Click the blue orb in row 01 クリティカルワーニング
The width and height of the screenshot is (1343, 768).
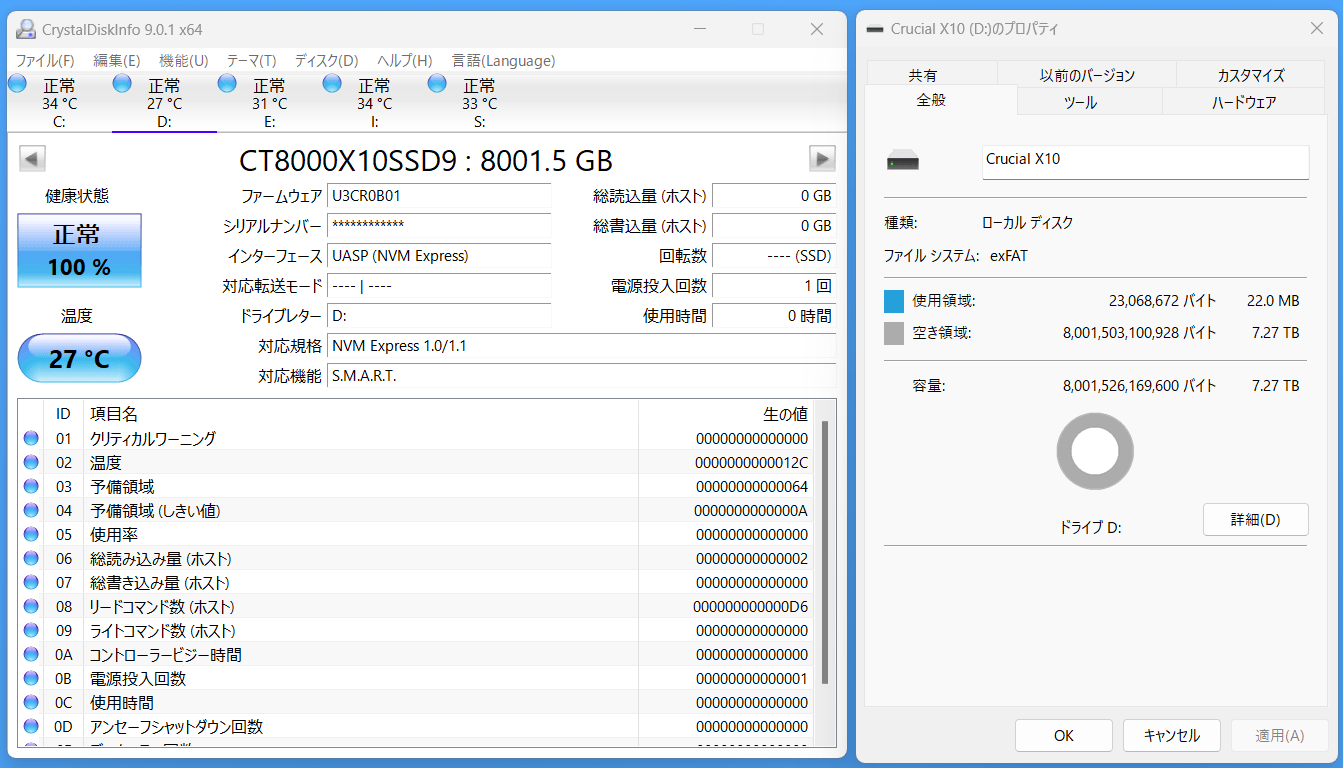coord(31,438)
